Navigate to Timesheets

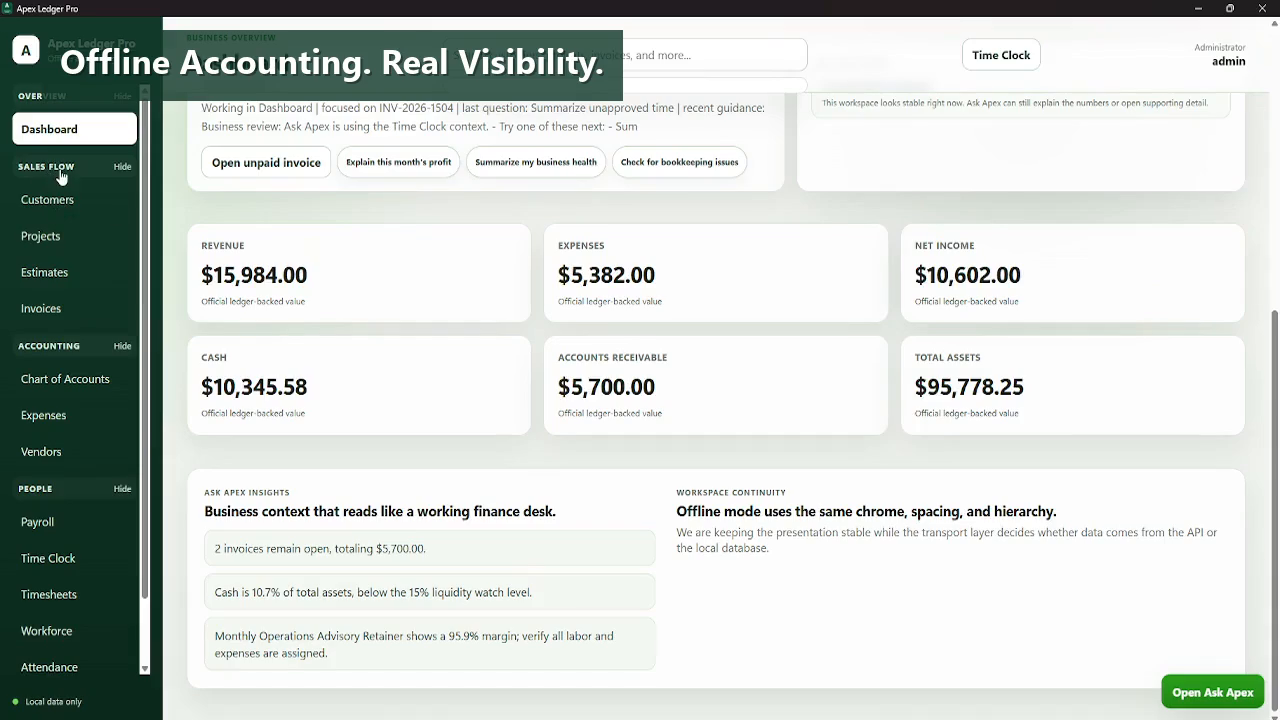[x=75, y=594]
